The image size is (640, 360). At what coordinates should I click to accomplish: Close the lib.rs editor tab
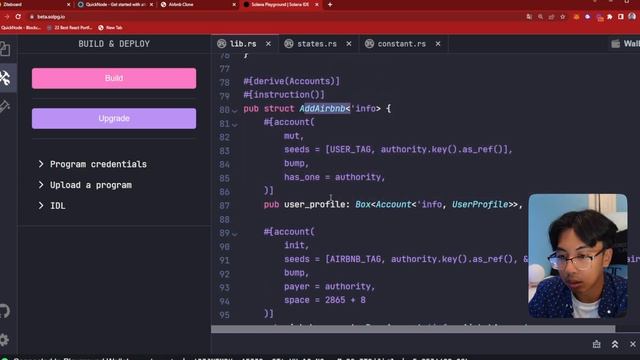click(268, 44)
